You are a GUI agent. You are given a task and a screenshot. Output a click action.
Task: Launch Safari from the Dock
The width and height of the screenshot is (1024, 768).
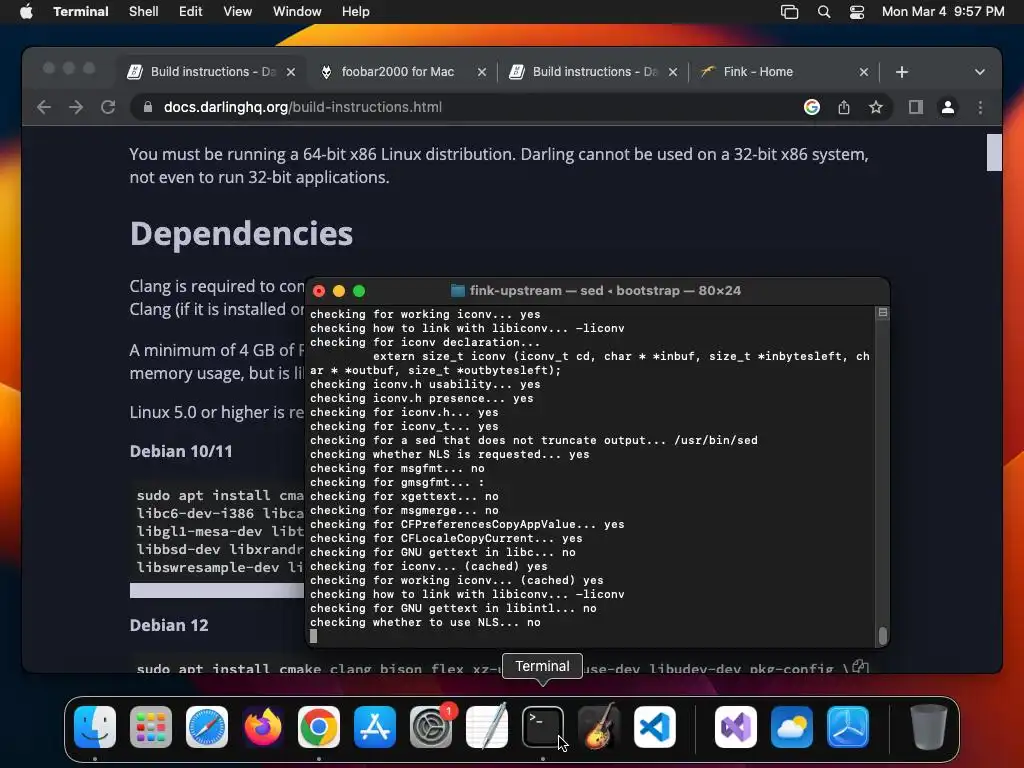(207, 727)
